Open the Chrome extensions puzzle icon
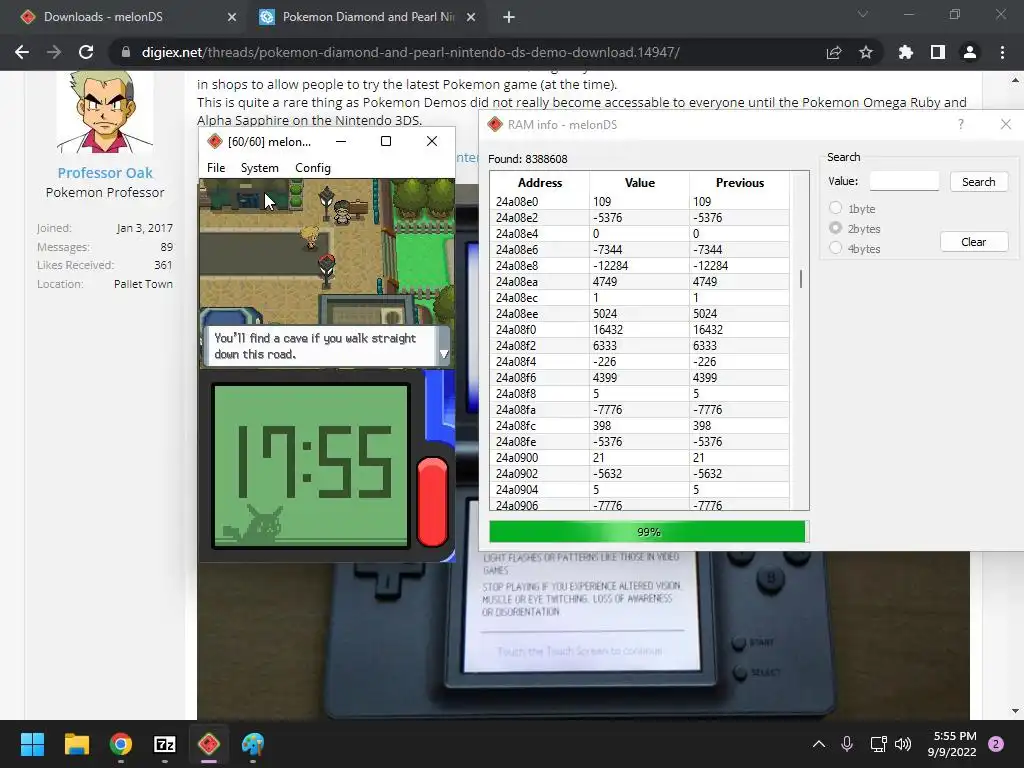Screen dimensions: 1024x768 (905, 52)
